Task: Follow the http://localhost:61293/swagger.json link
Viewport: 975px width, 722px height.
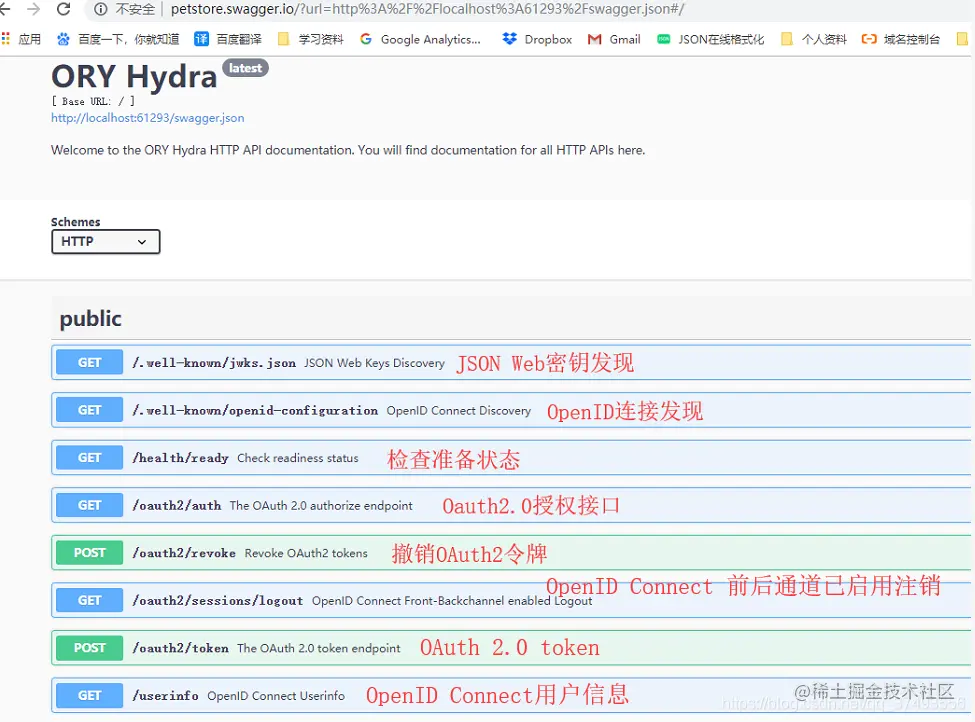Action: (147, 118)
